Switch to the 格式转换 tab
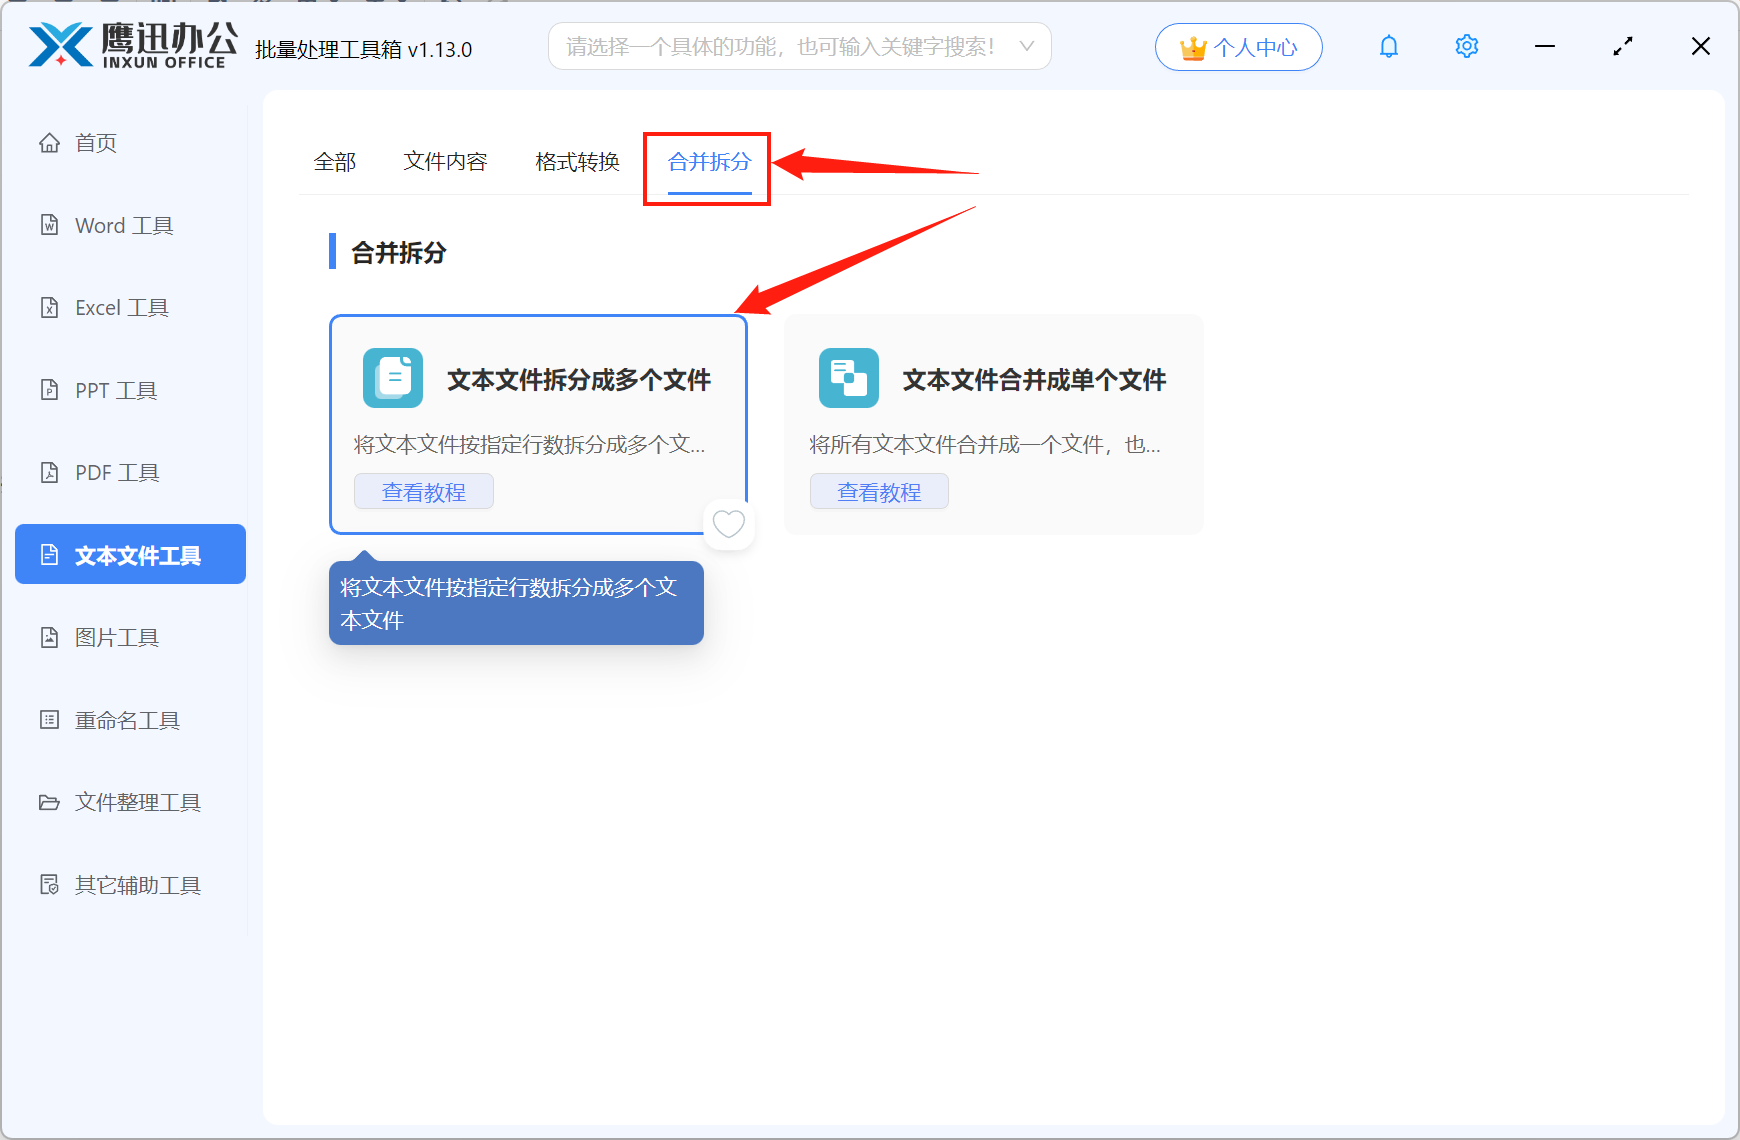 point(576,162)
